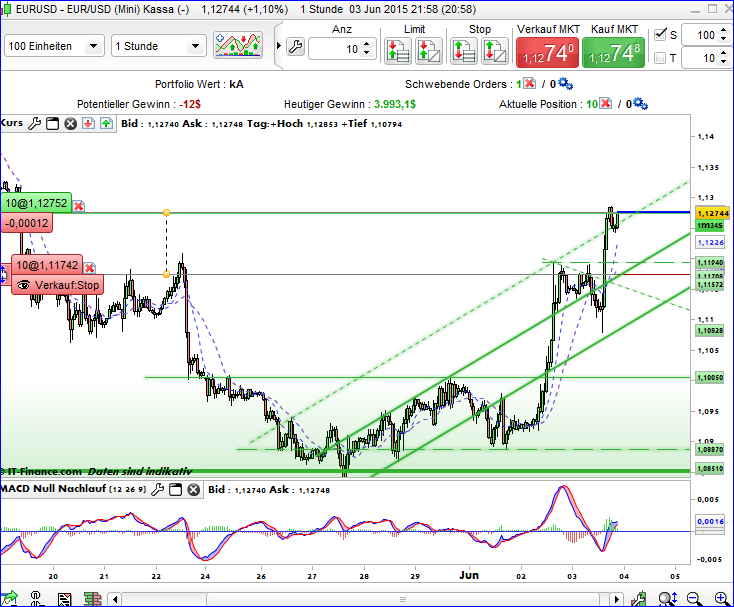Click the MACD value label 0,0016
The height and width of the screenshot is (607, 734).
pyautogui.click(x=710, y=521)
